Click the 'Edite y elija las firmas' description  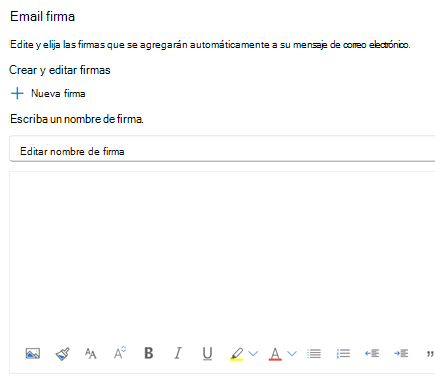(x=210, y=44)
